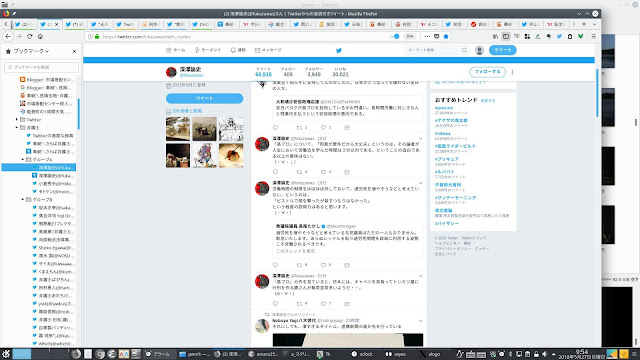This screenshot has height=360, width=640.
Task: Open Messages in Twitter nav
Action: 268,50
